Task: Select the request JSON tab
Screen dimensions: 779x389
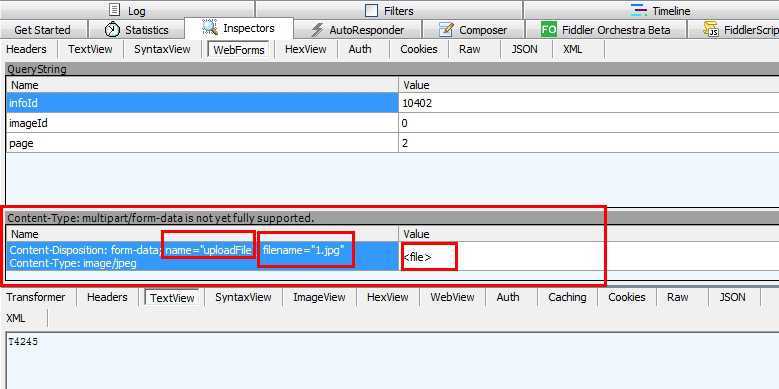Action: pyautogui.click(x=524, y=49)
